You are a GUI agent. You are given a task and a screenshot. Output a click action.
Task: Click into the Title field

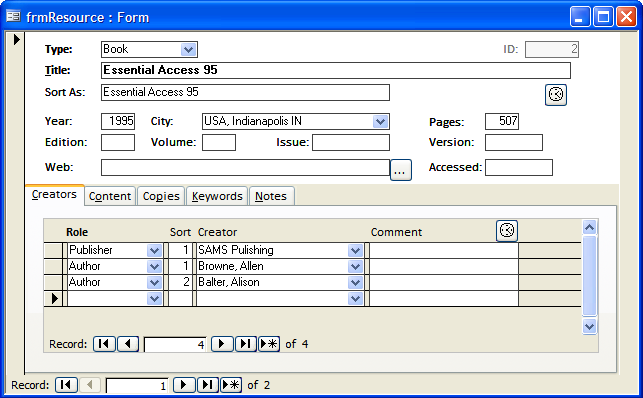click(335, 71)
